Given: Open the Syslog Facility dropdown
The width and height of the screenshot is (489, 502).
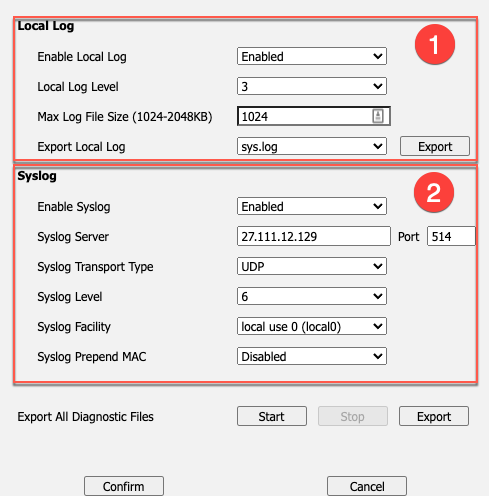Looking at the screenshot, I should pyautogui.click(x=312, y=326).
